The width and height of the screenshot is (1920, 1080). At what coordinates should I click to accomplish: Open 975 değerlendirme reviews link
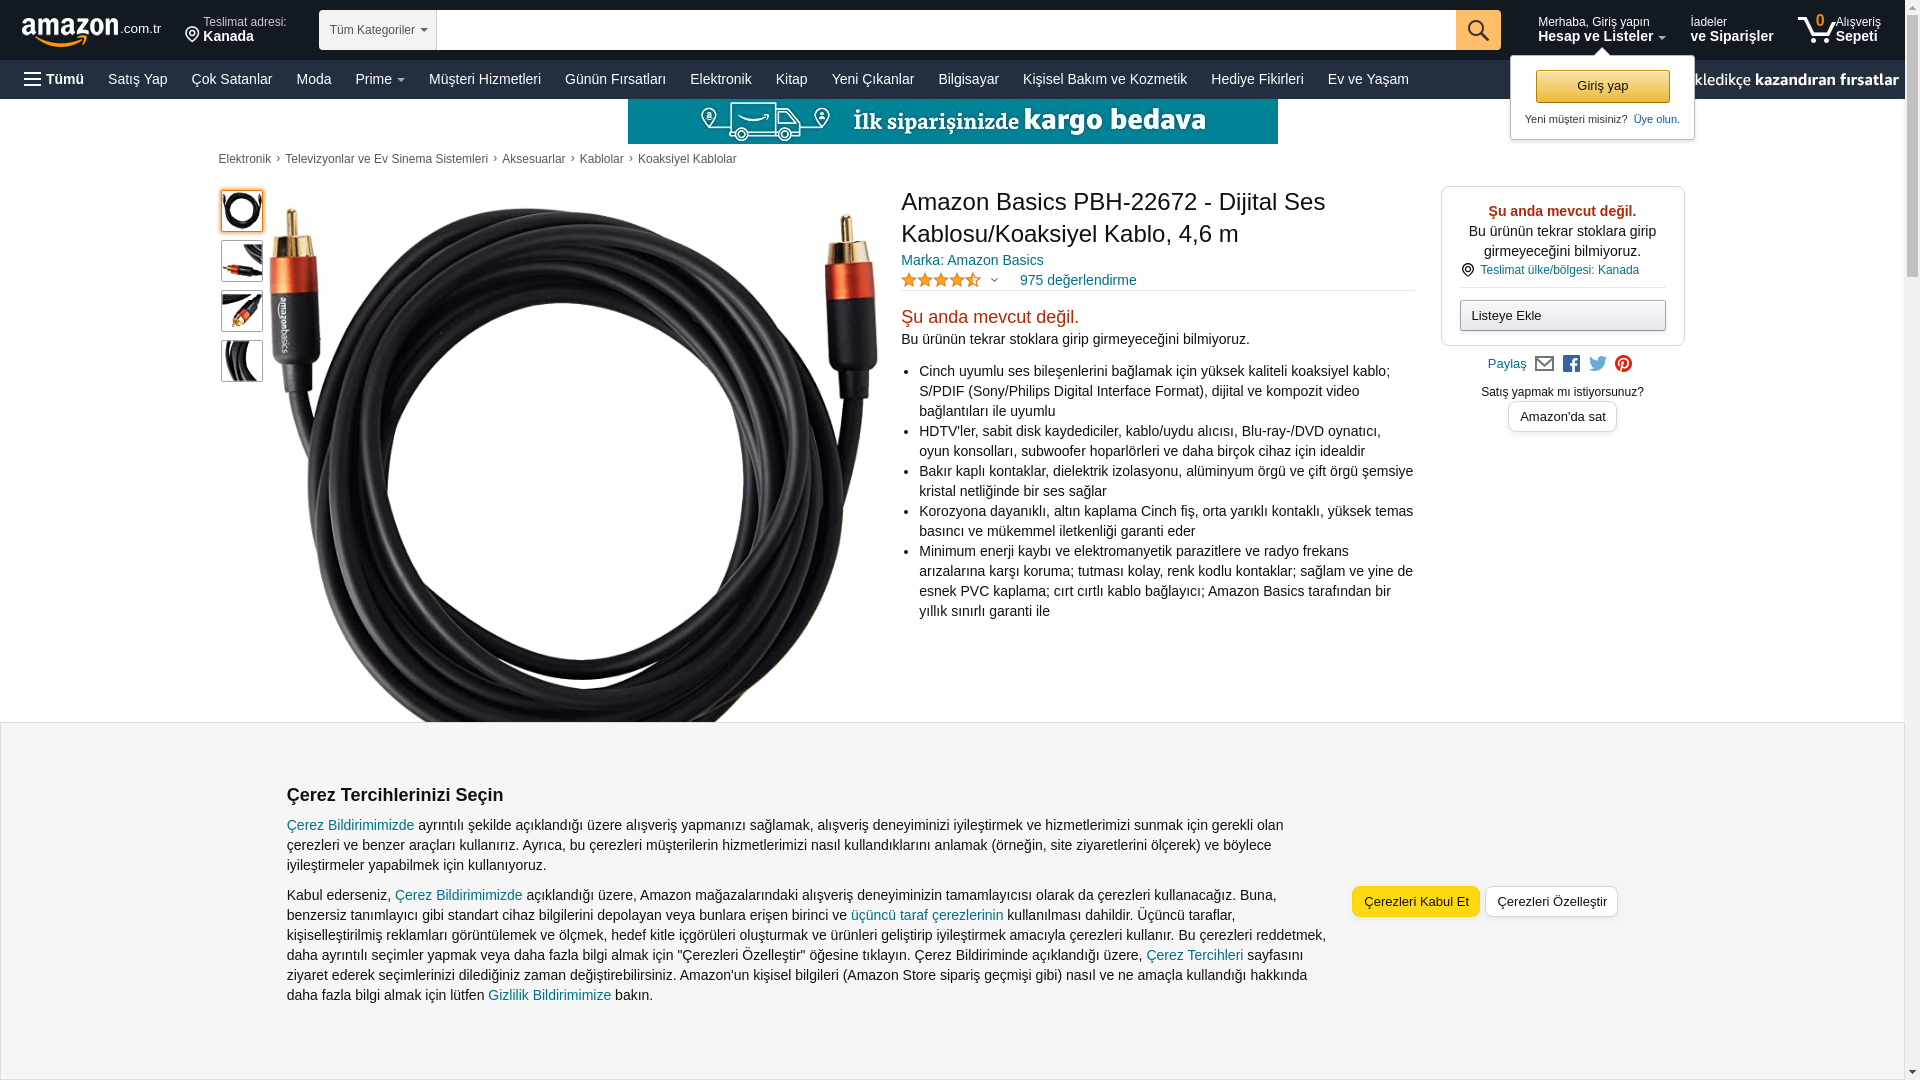pyautogui.click(x=1078, y=280)
